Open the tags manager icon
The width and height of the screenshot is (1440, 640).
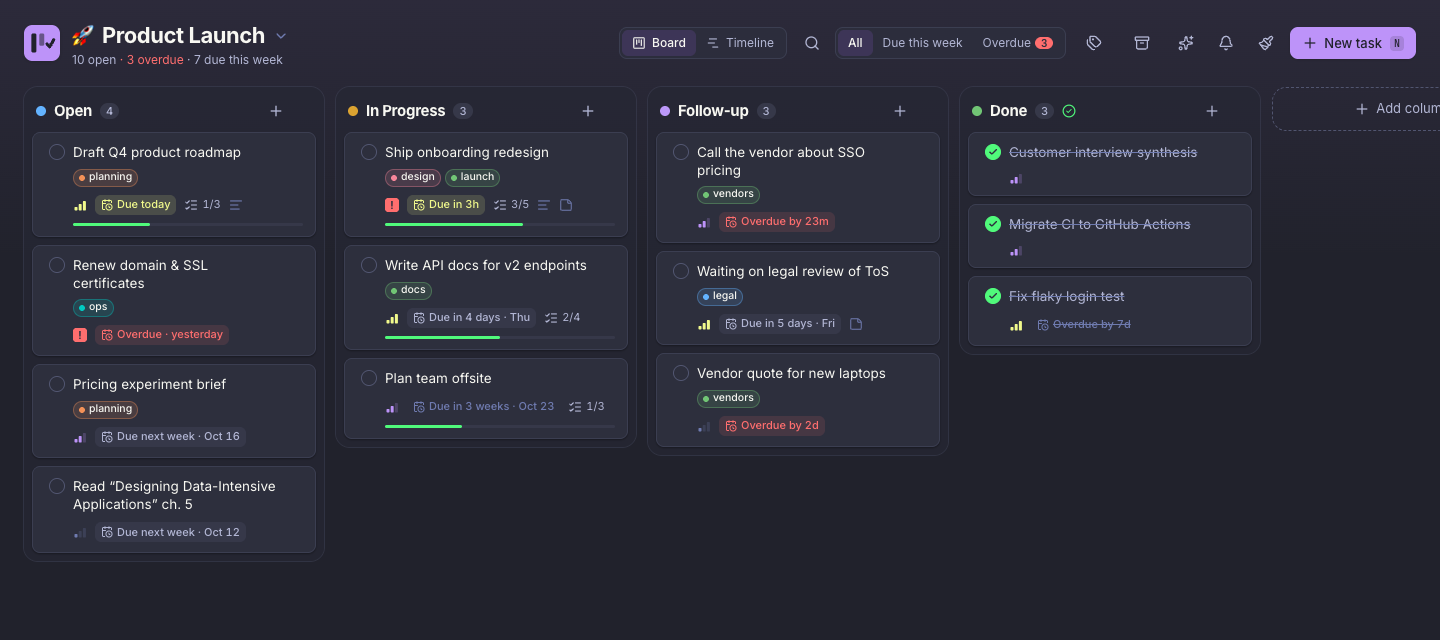click(1094, 43)
